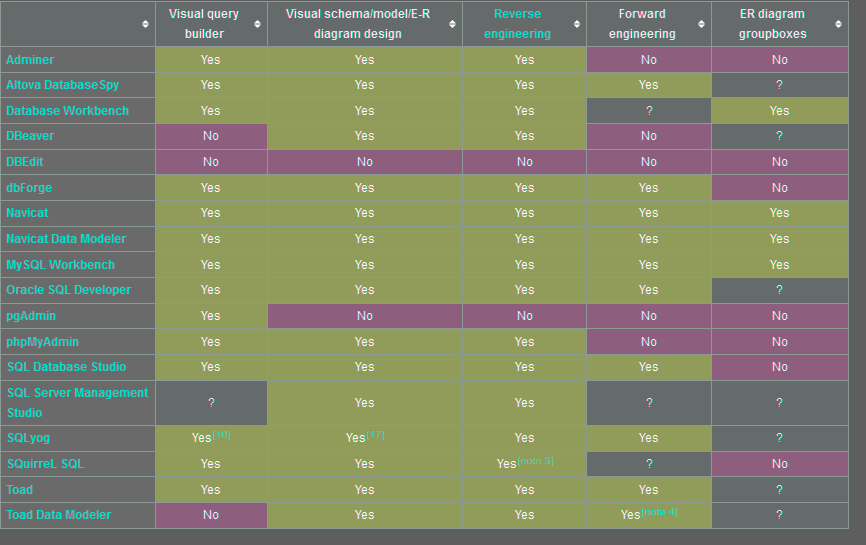Follow [note 4] in Toad Data Modeler row
The image size is (866, 545).
pos(659,512)
